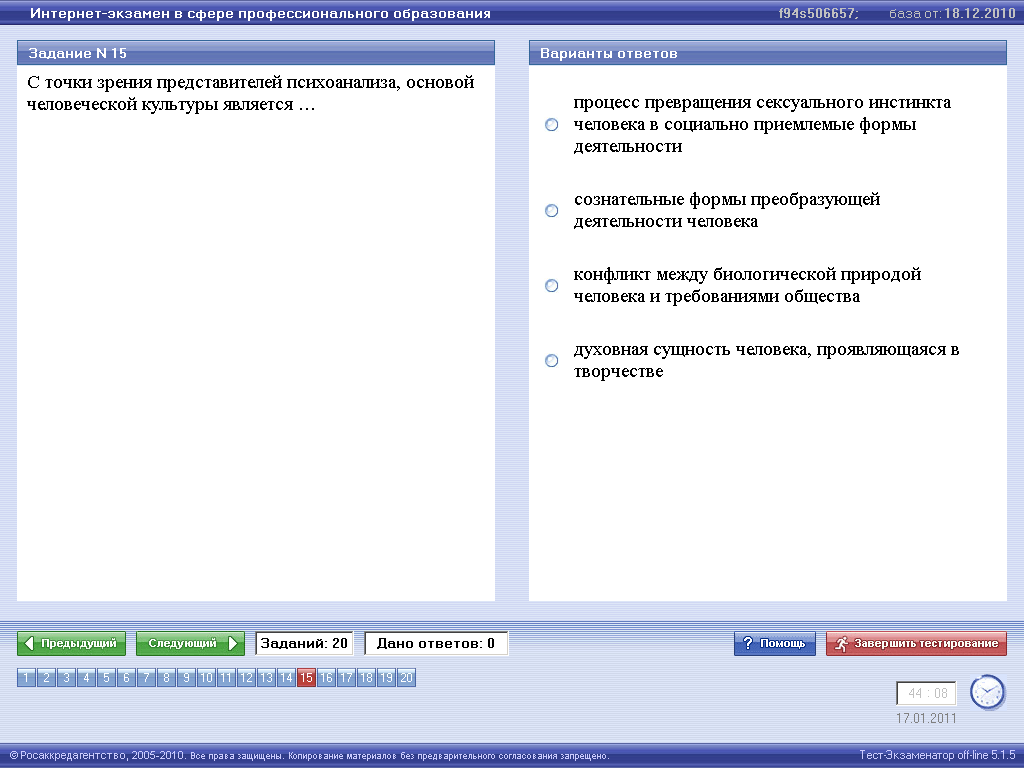Screen dimensions: 1024x768
Task: Jump to question 18
Action: coord(366,678)
